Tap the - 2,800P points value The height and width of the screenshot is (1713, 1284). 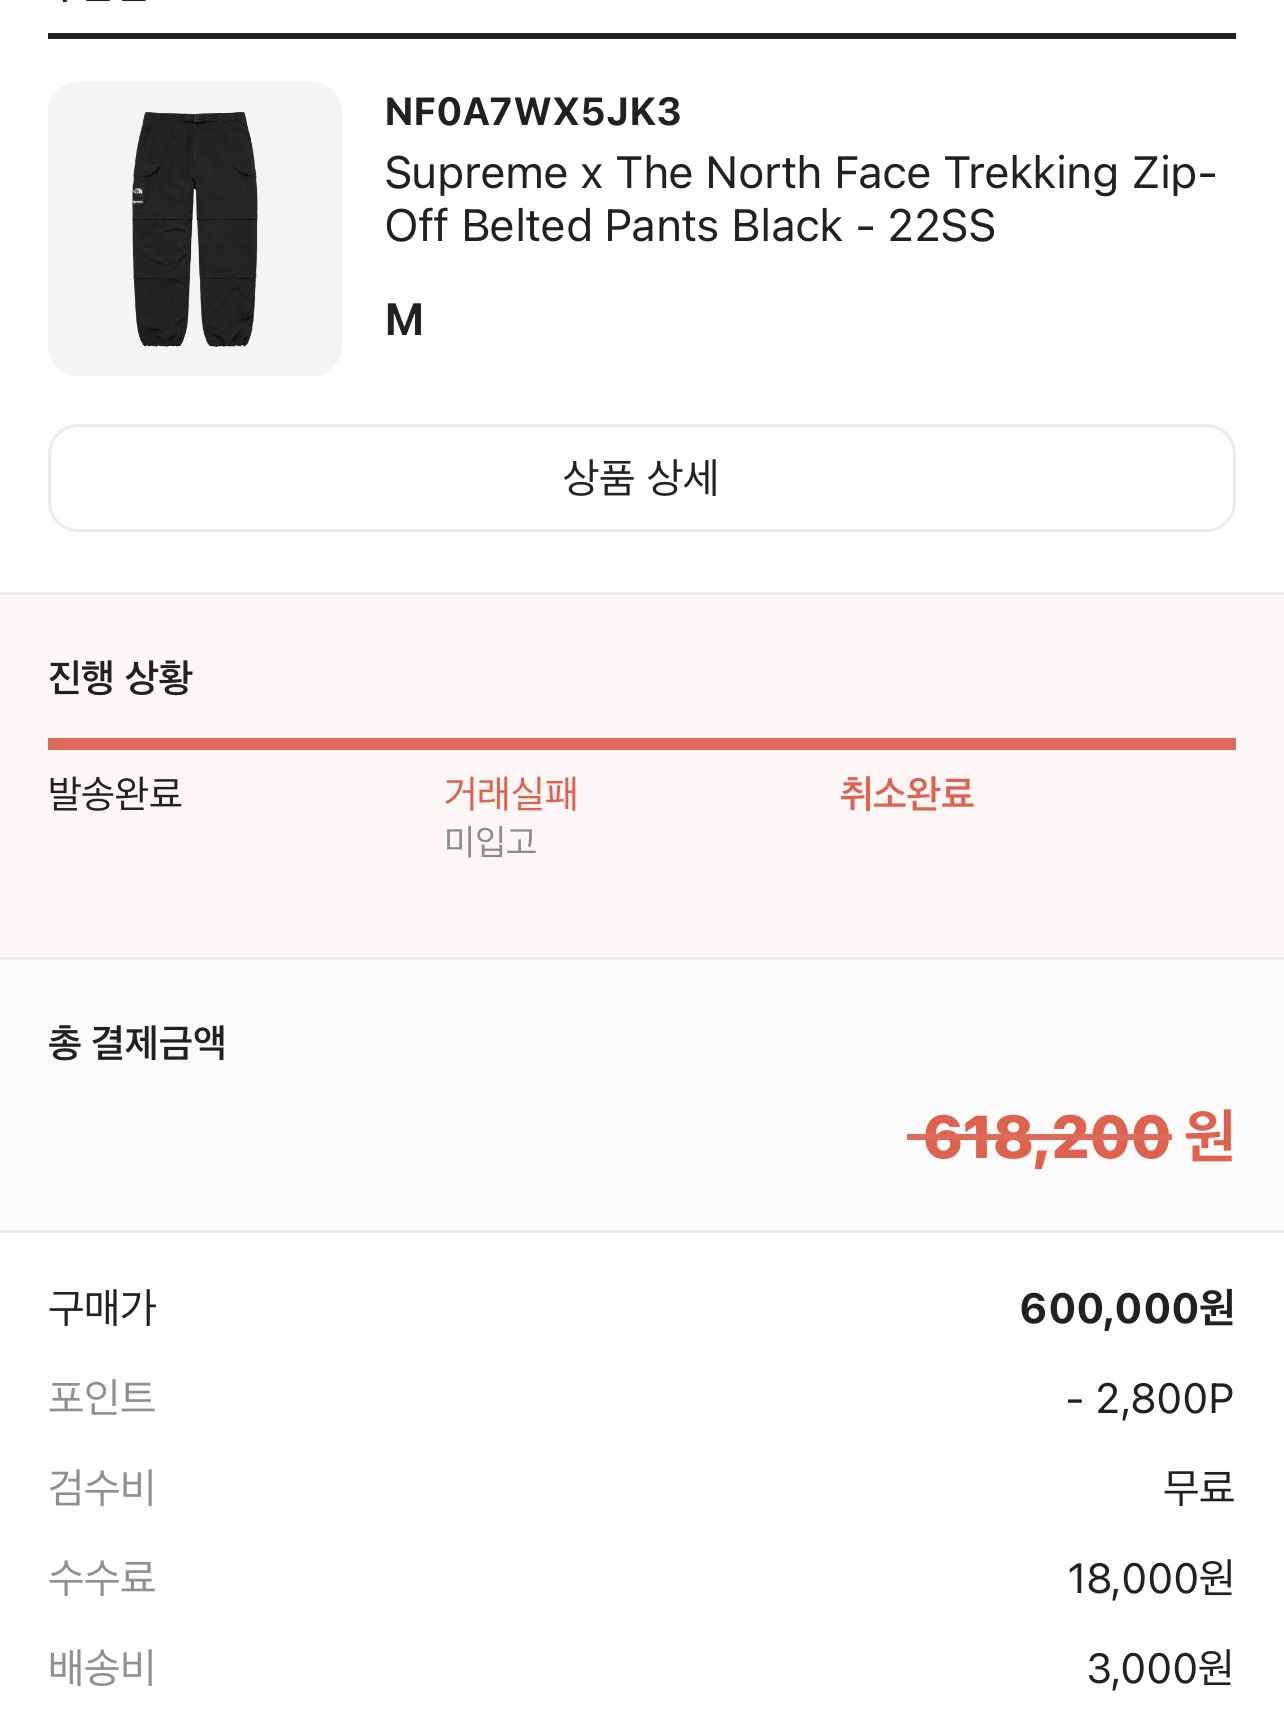[1150, 1398]
